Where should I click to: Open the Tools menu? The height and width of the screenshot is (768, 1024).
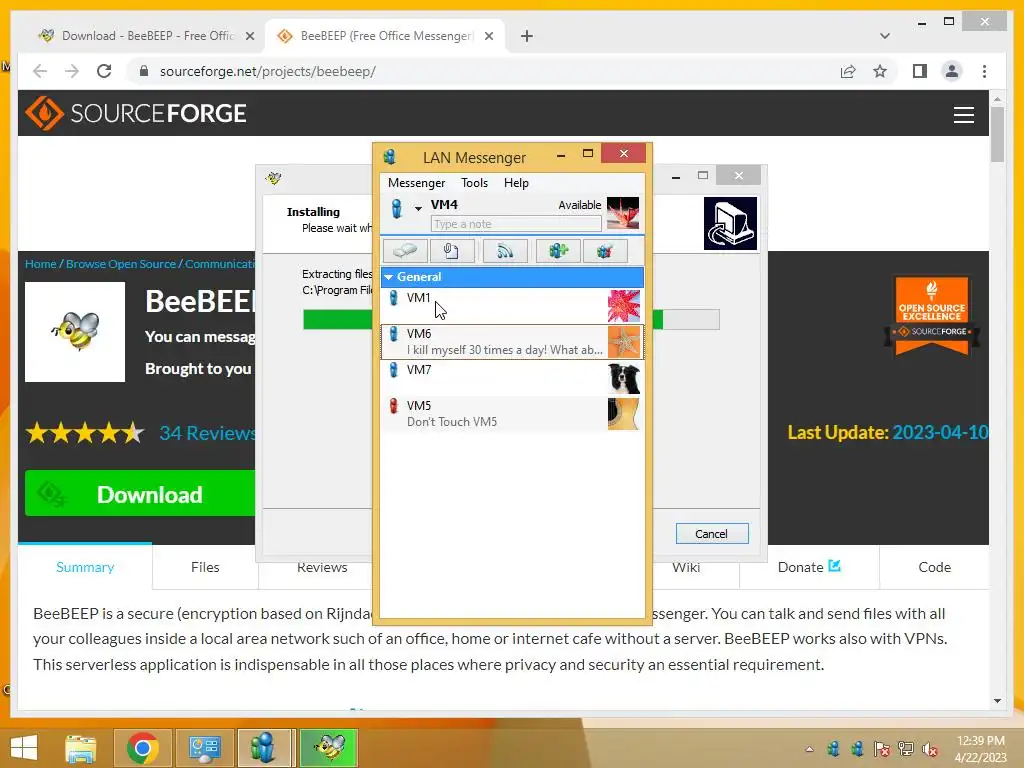pyautogui.click(x=474, y=183)
